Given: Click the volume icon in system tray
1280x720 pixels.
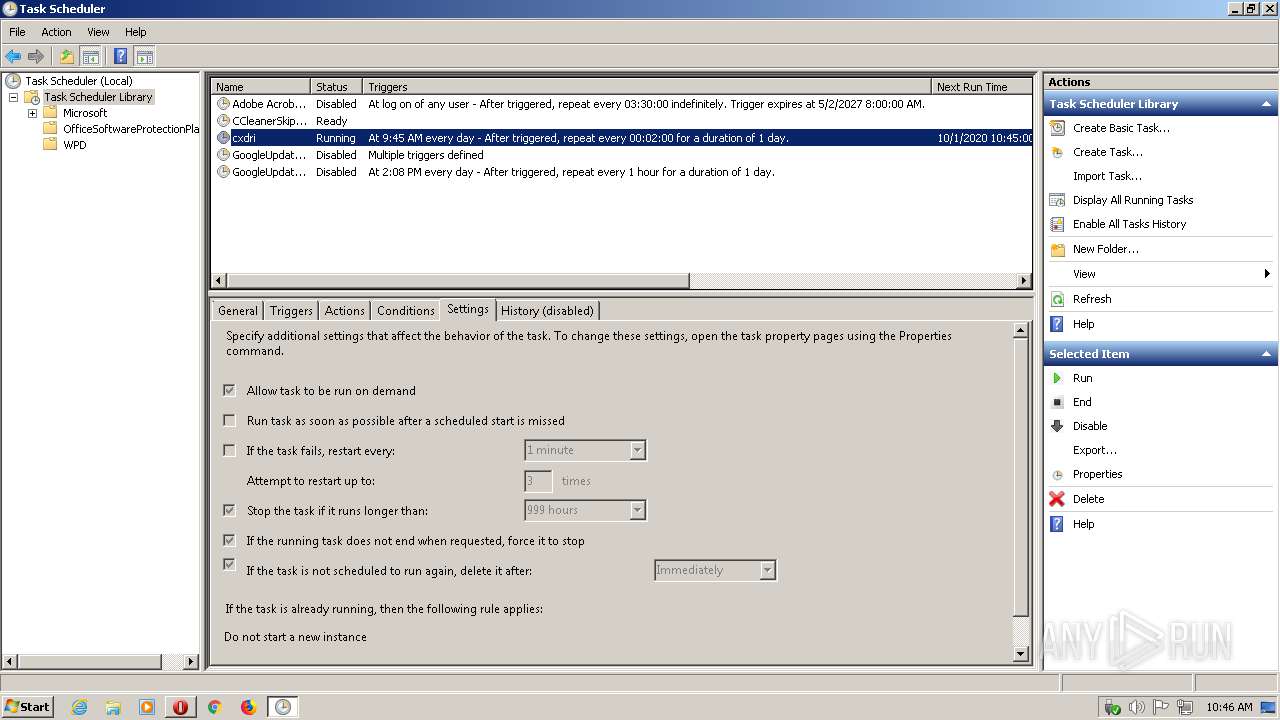Looking at the screenshot, I should 1137,707.
